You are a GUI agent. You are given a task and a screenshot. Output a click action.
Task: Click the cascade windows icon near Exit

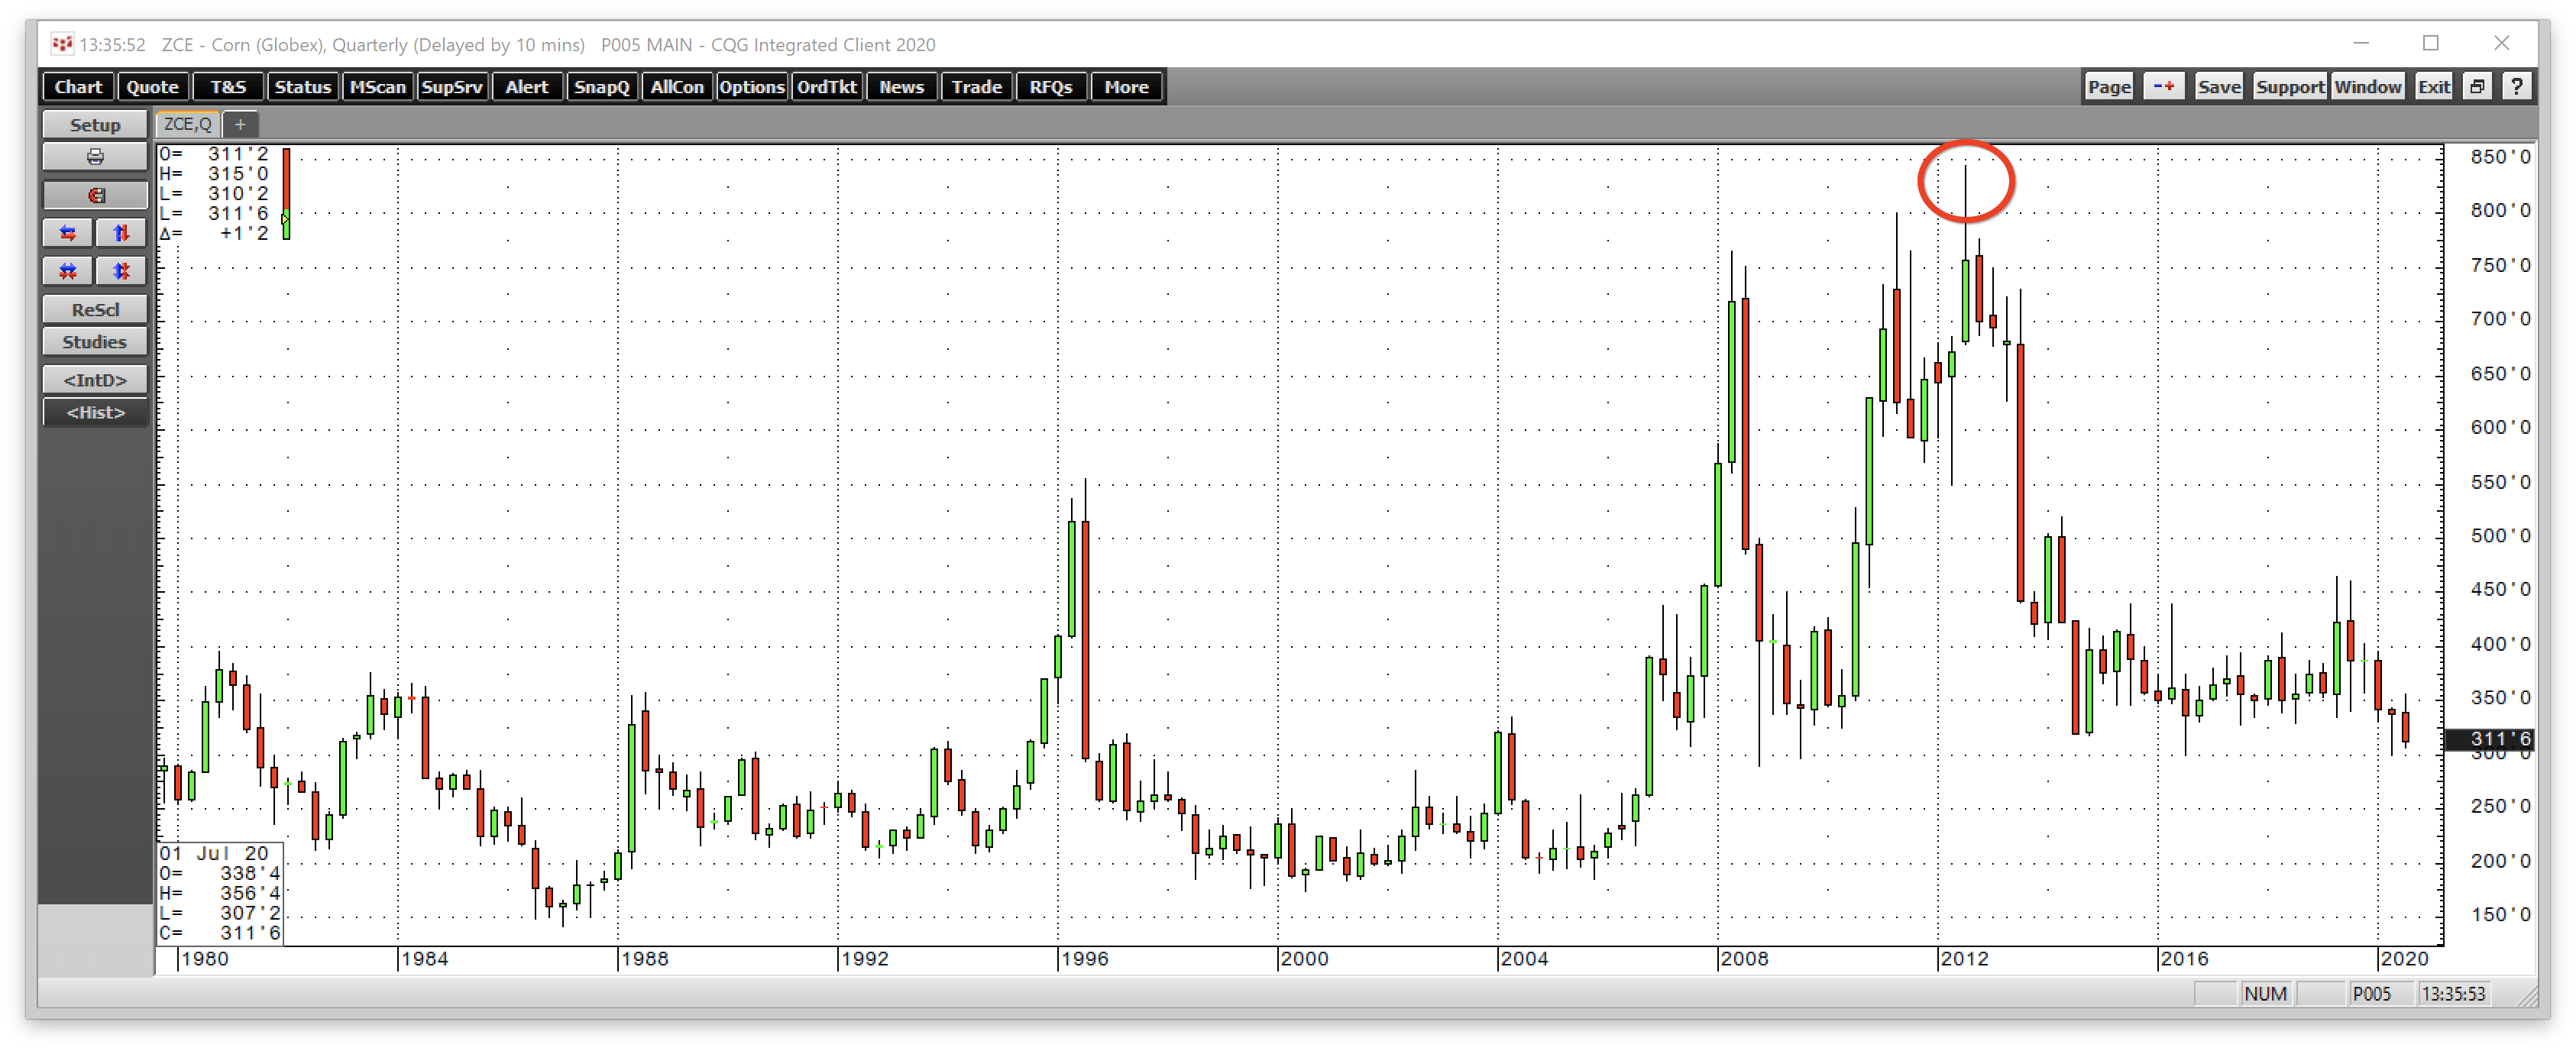[x=2477, y=86]
